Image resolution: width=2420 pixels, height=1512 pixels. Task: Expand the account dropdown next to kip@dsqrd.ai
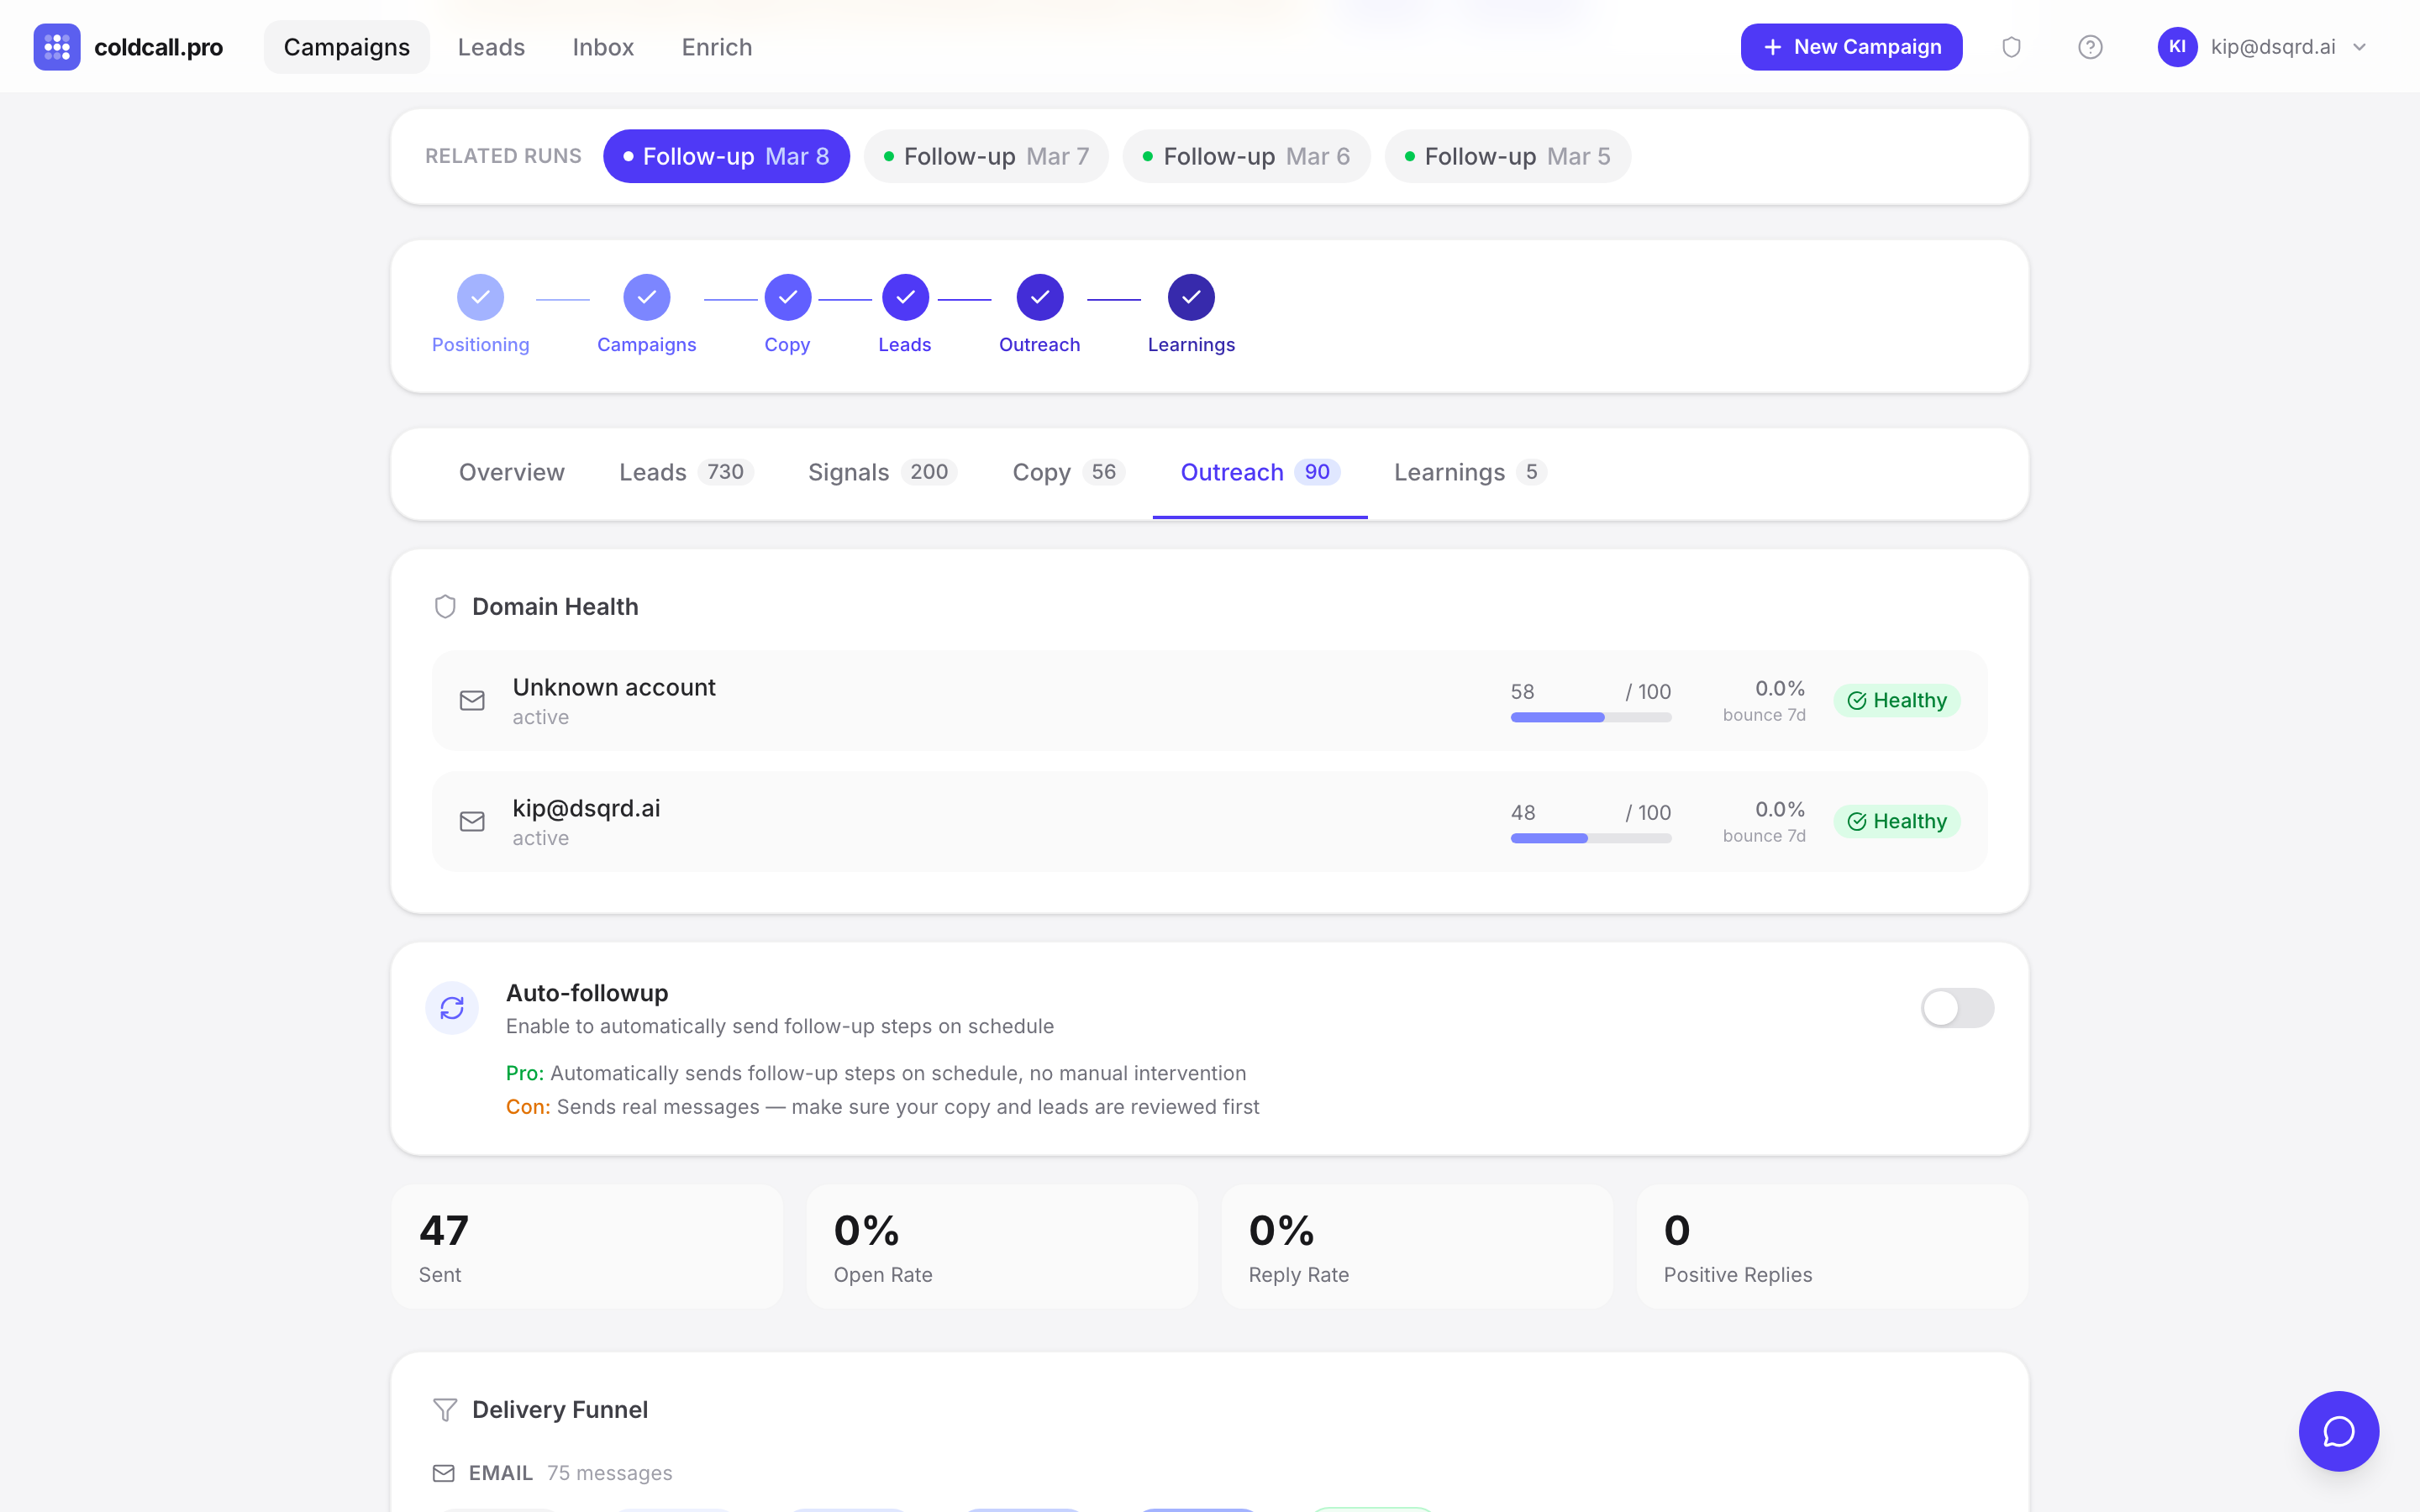tap(2361, 46)
